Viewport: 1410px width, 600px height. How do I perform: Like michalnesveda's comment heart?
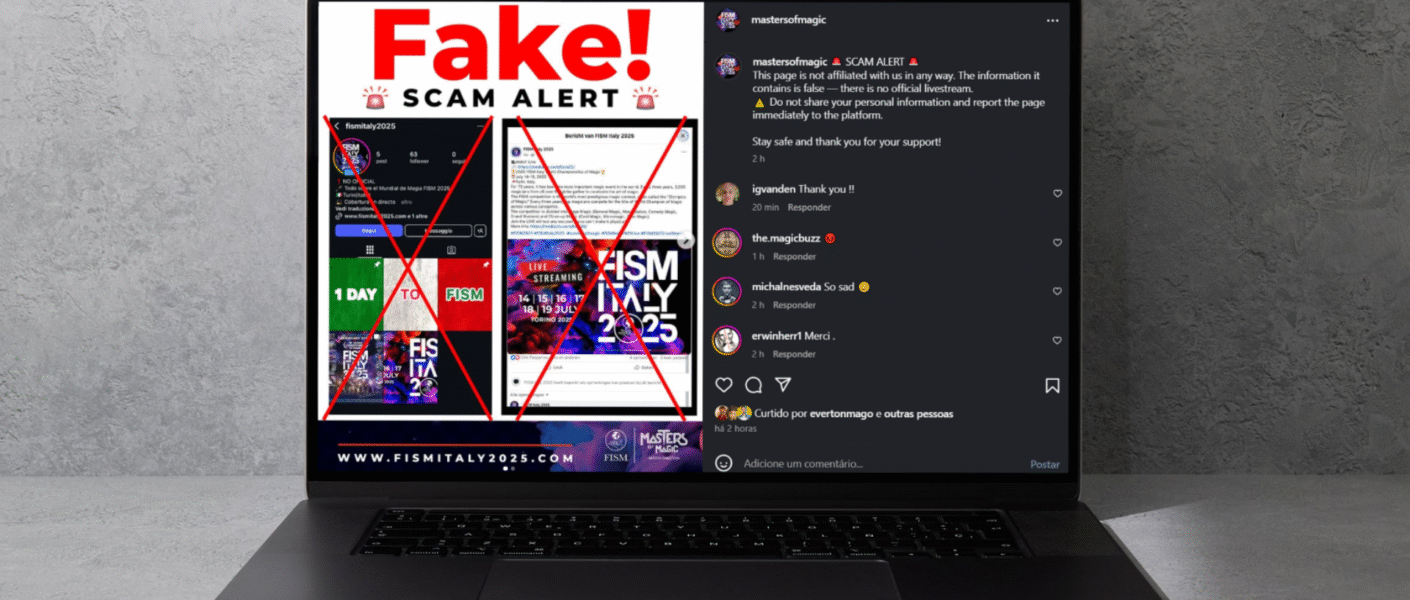(1057, 292)
